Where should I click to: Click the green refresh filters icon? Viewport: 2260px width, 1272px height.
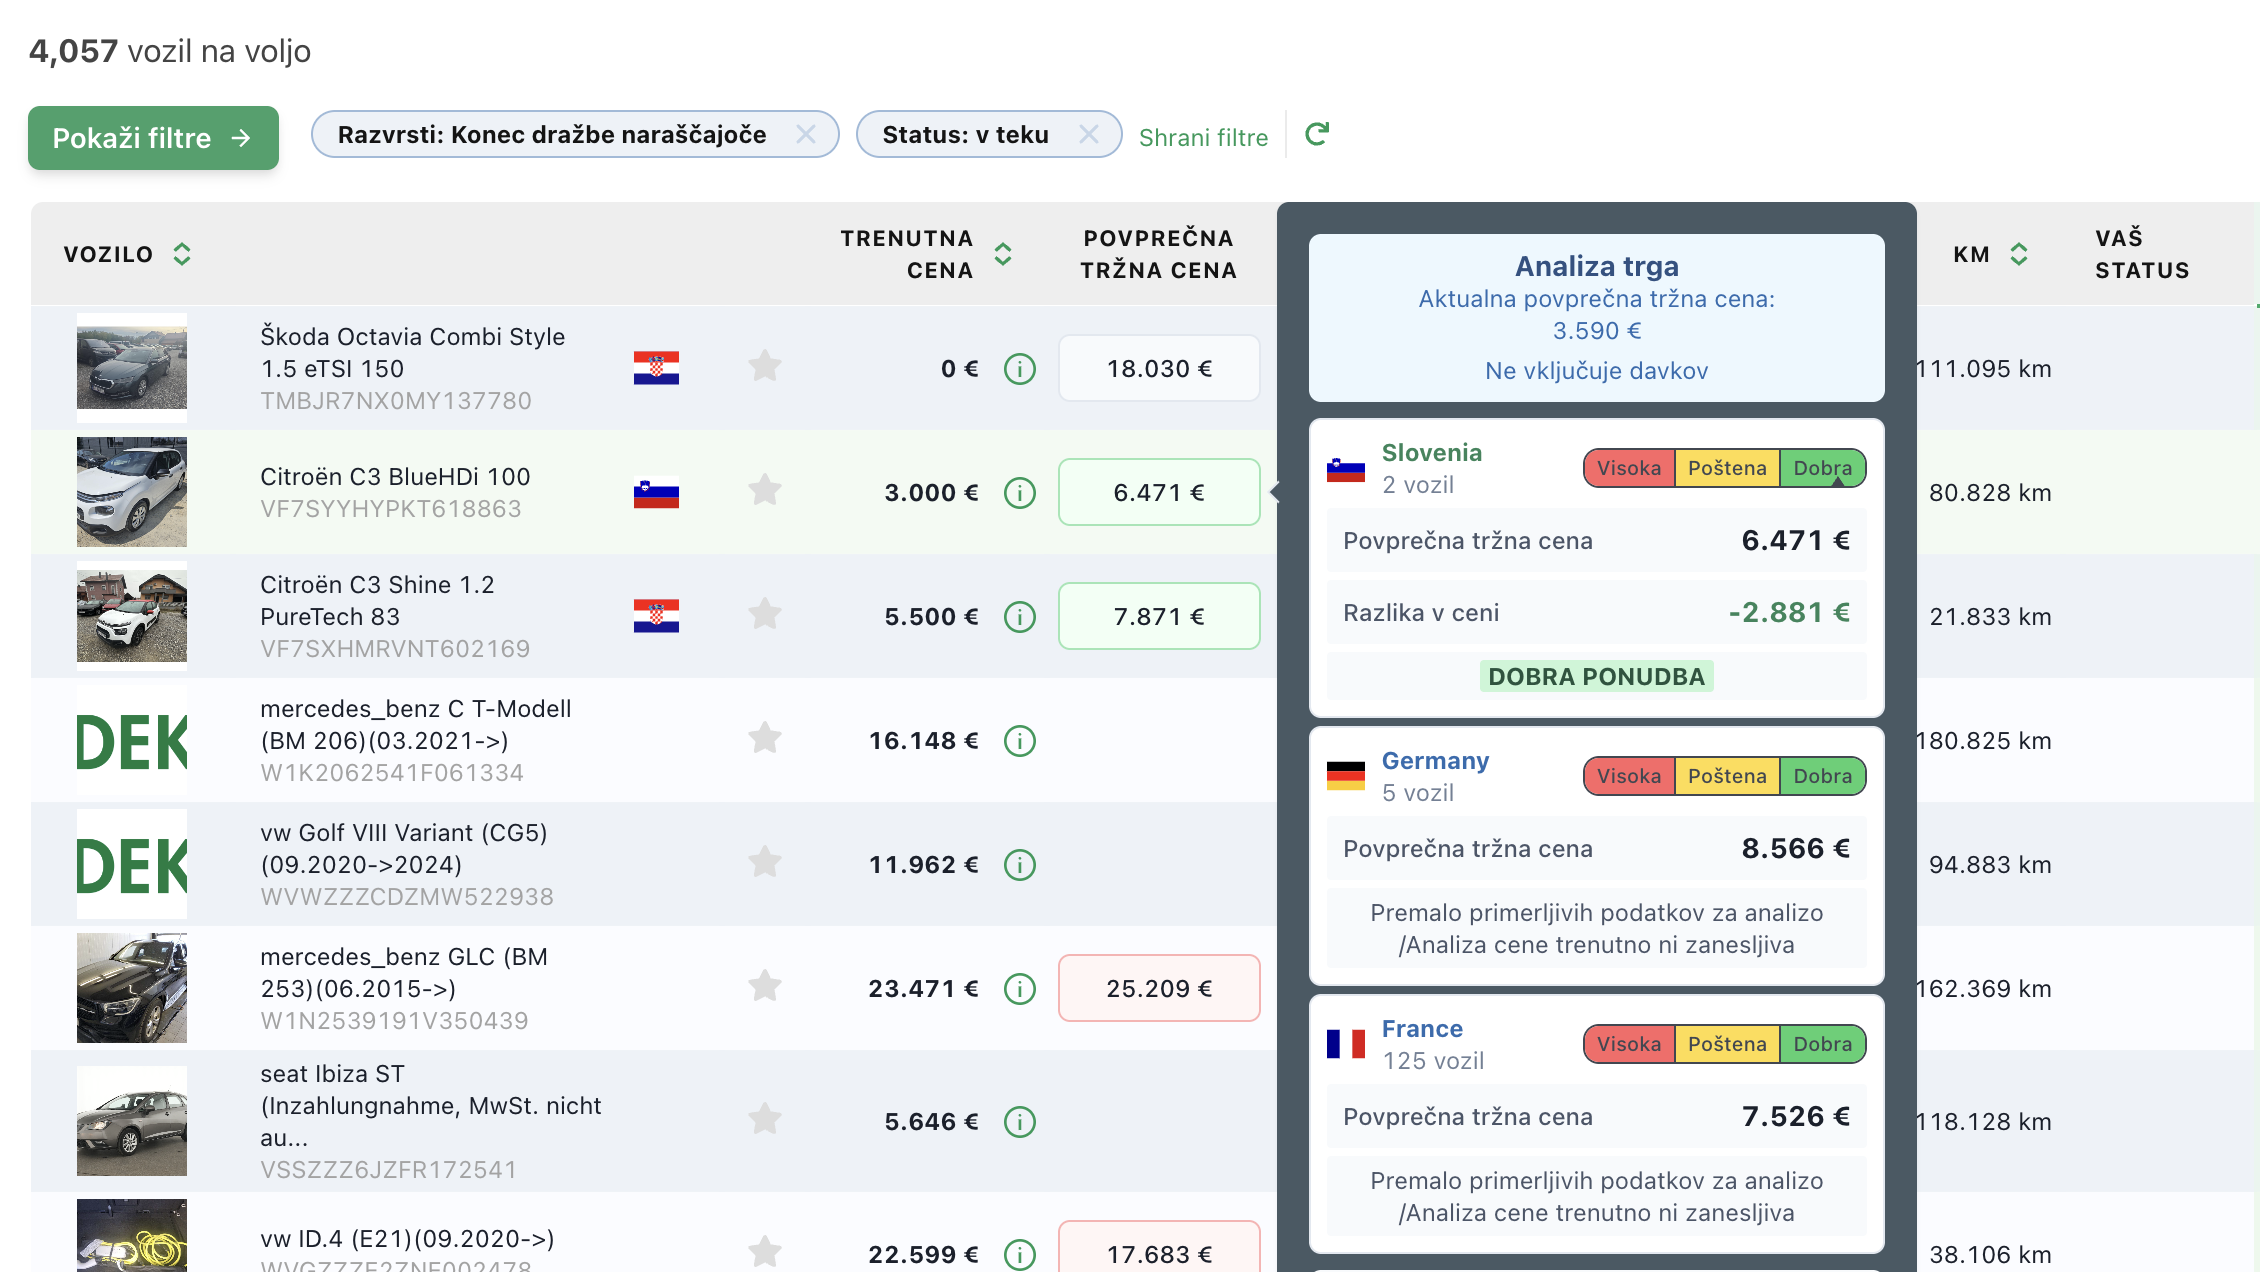click(x=1316, y=134)
